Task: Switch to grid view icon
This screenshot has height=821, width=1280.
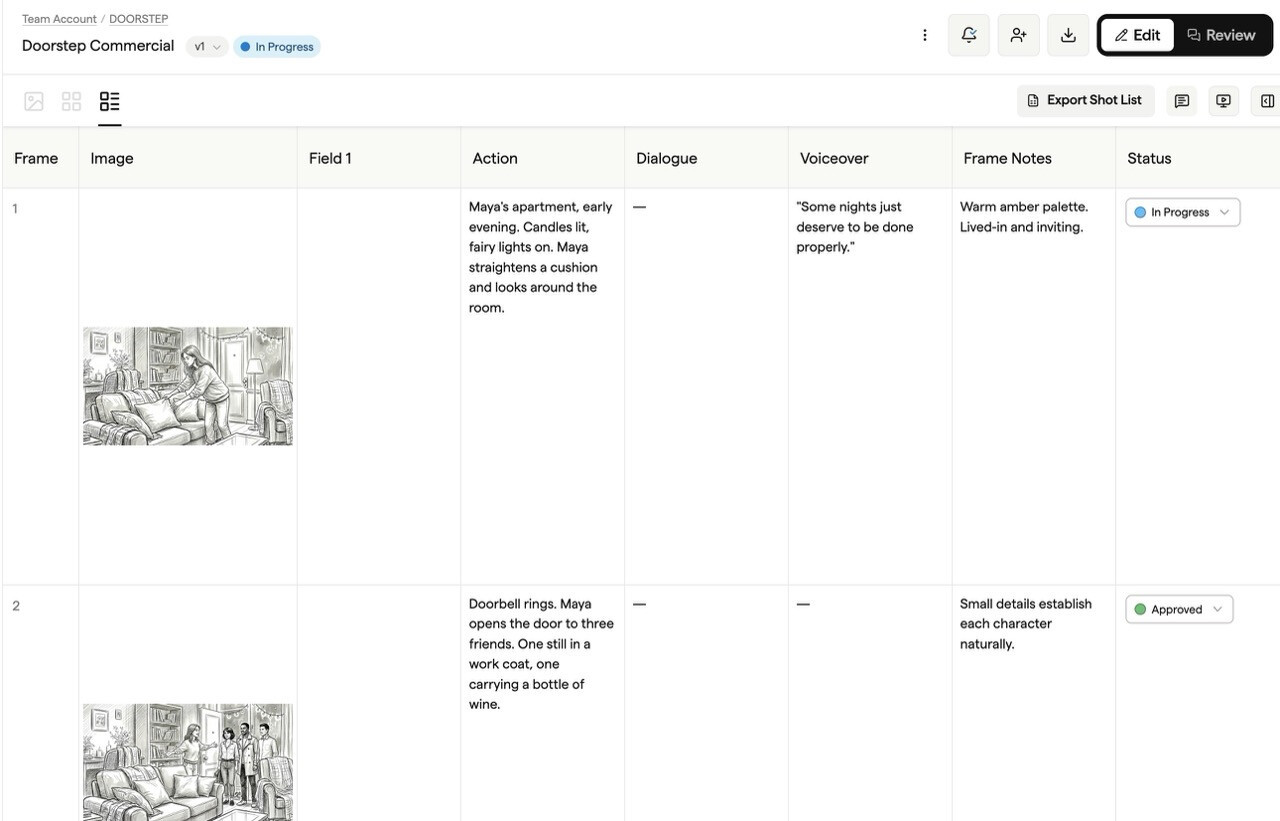Action: coord(72,101)
